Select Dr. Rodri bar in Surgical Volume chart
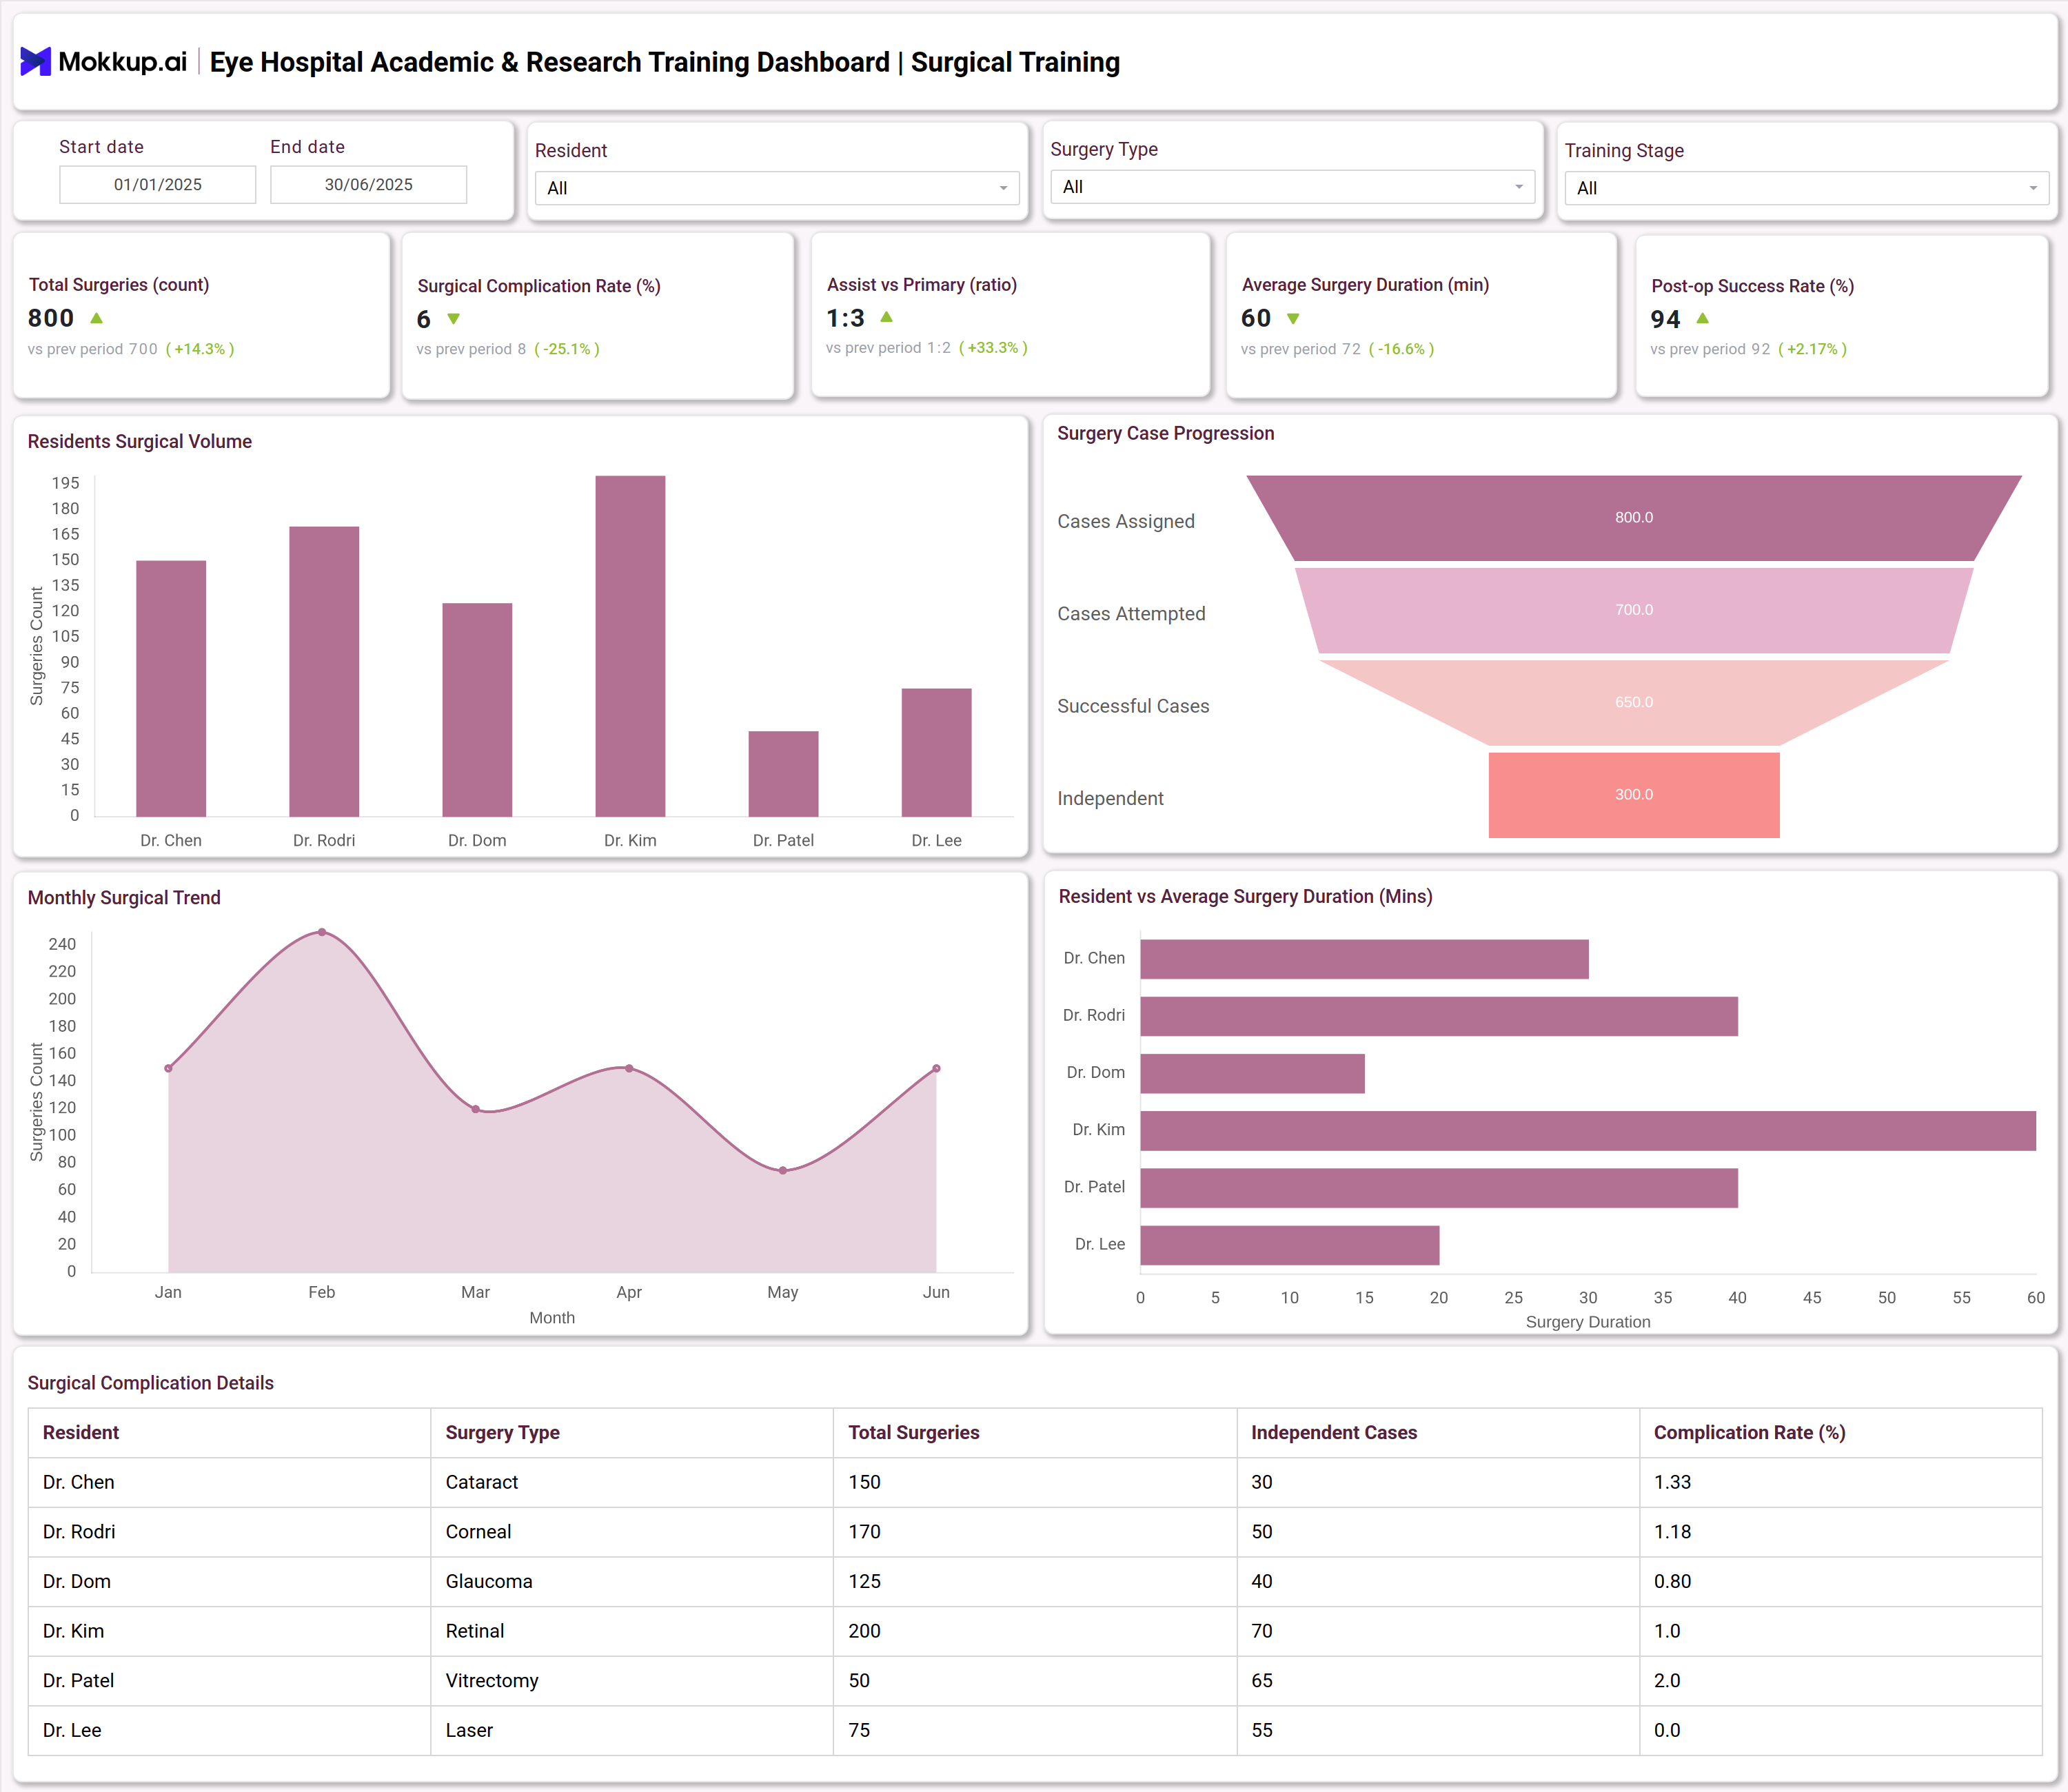 click(x=324, y=672)
